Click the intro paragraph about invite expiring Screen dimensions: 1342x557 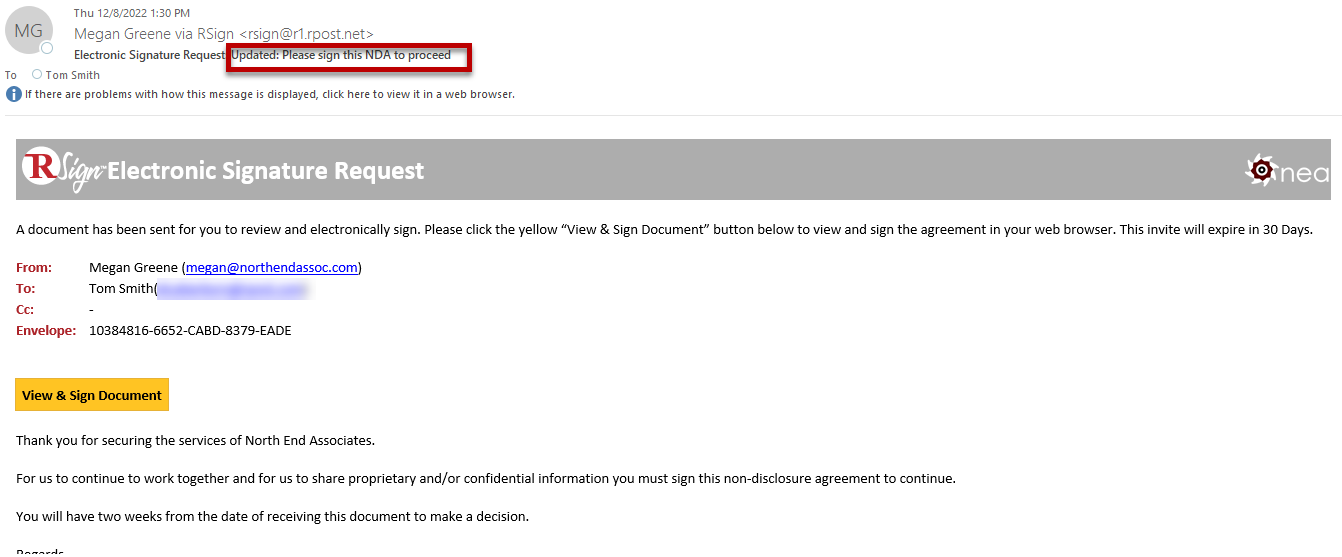664,230
